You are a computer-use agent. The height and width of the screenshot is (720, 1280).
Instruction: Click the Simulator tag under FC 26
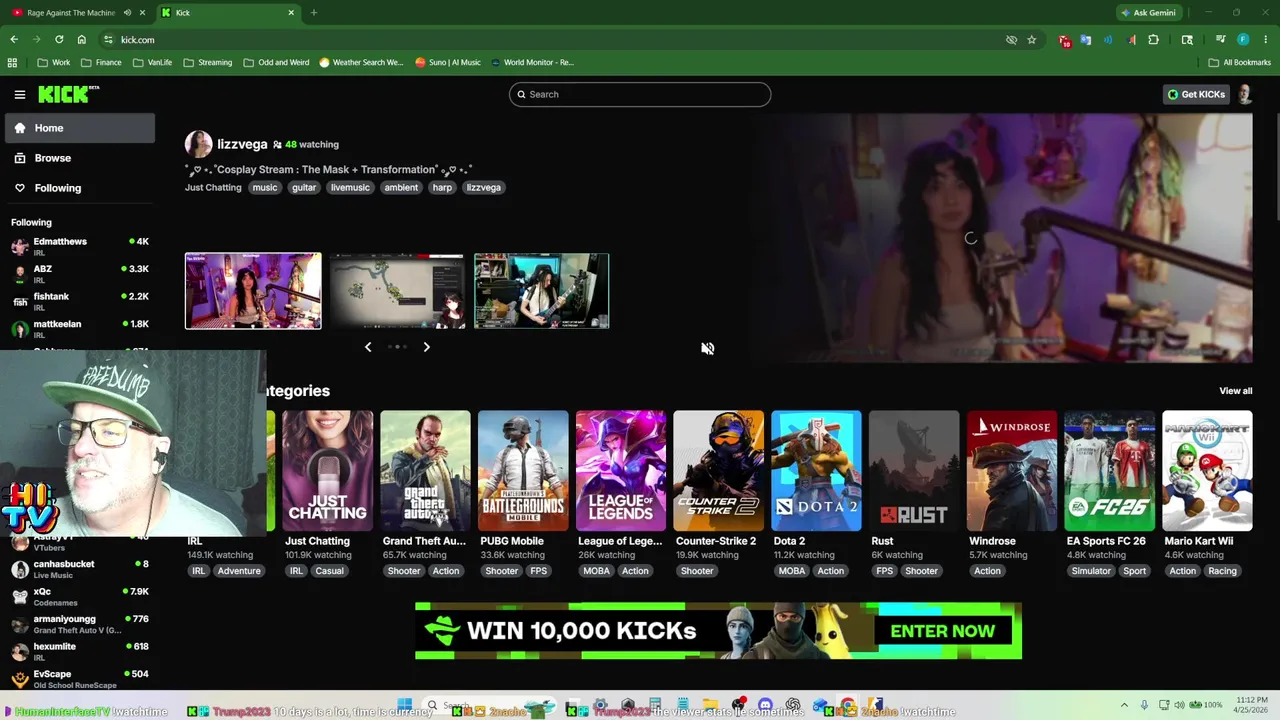point(1091,571)
